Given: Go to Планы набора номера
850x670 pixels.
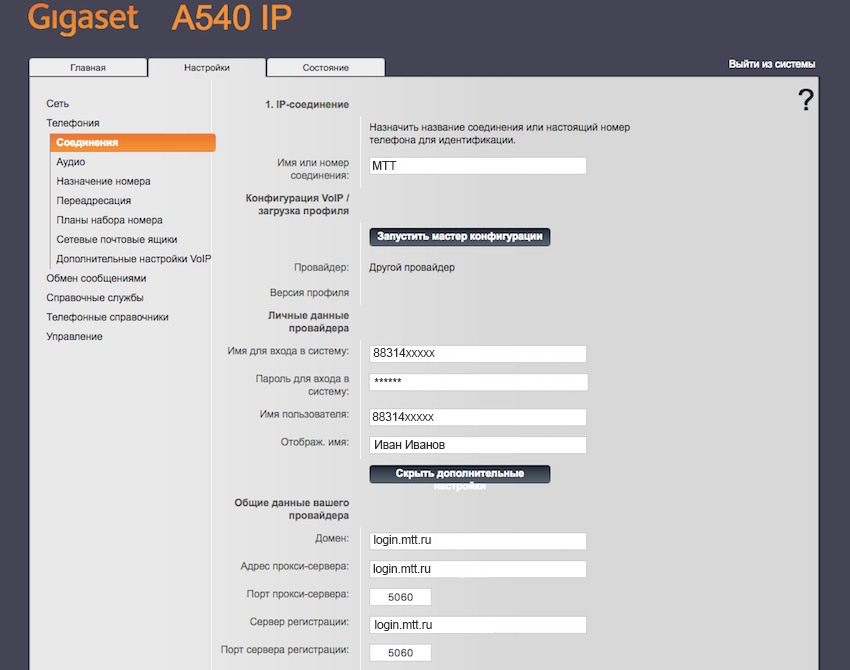Looking at the screenshot, I should [109, 220].
